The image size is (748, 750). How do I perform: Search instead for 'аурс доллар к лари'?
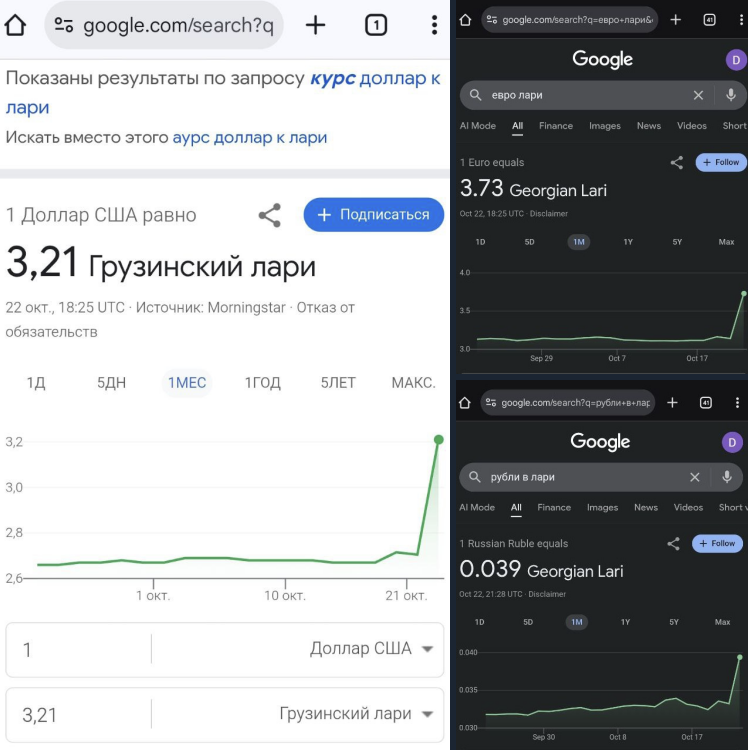pos(249,137)
